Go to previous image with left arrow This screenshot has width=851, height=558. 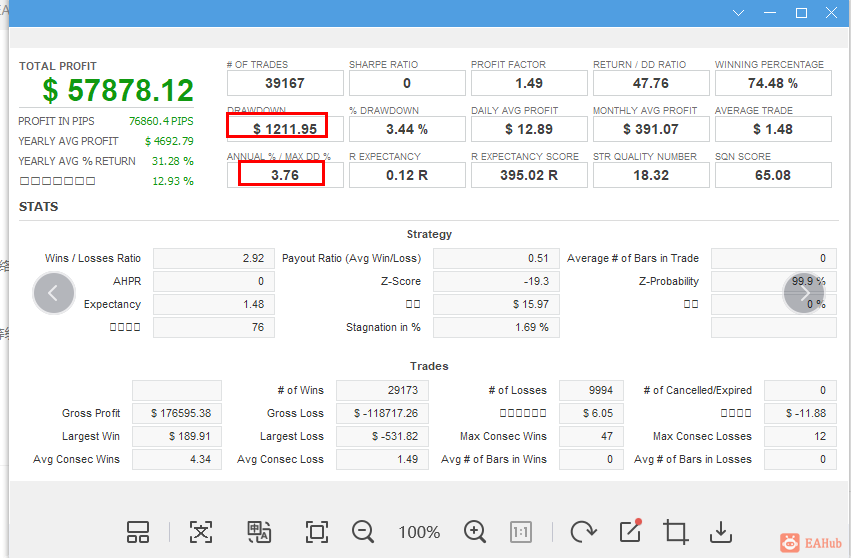53,293
